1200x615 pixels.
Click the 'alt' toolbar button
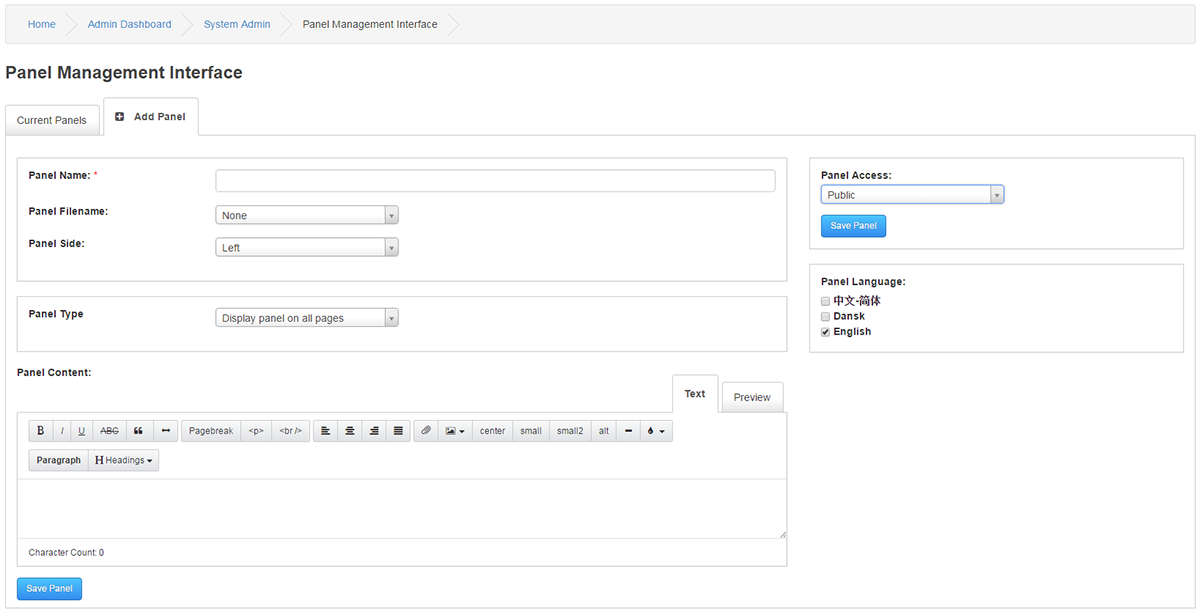coord(604,431)
